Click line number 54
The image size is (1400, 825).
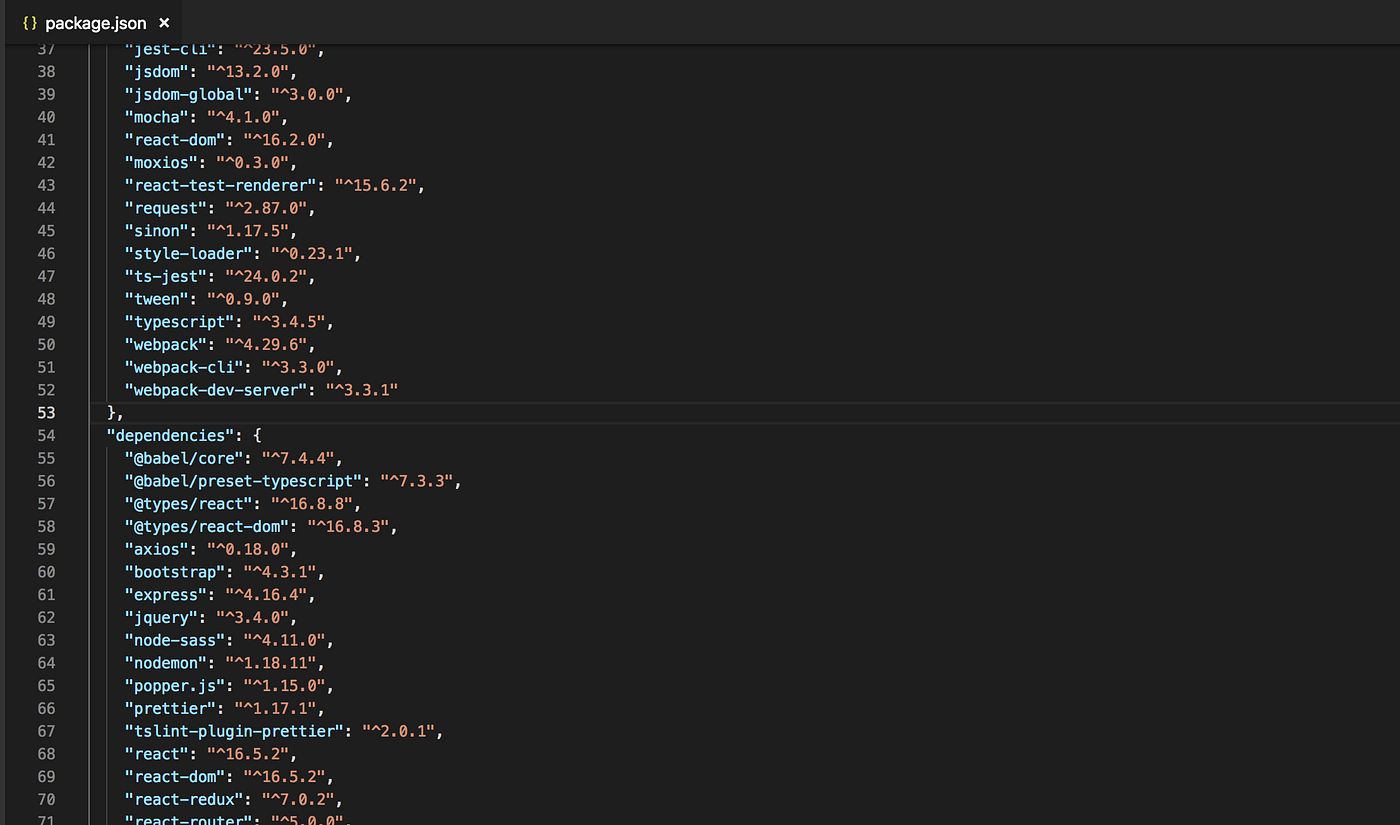pos(46,435)
